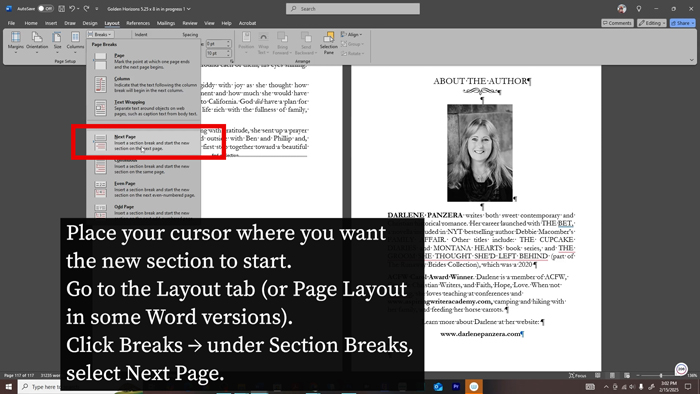
Task: Click Focus mode in status bar
Action: click(577, 376)
